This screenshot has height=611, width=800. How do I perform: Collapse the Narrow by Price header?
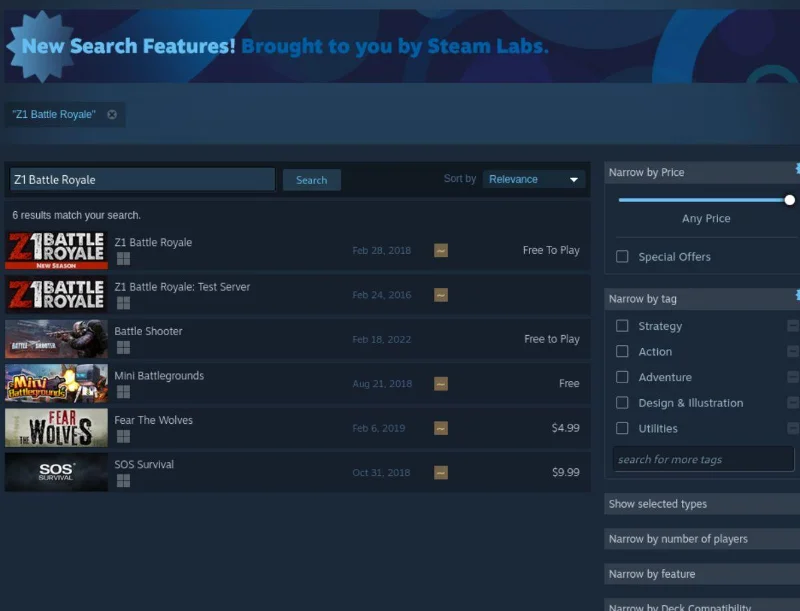[x=702, y=172]
